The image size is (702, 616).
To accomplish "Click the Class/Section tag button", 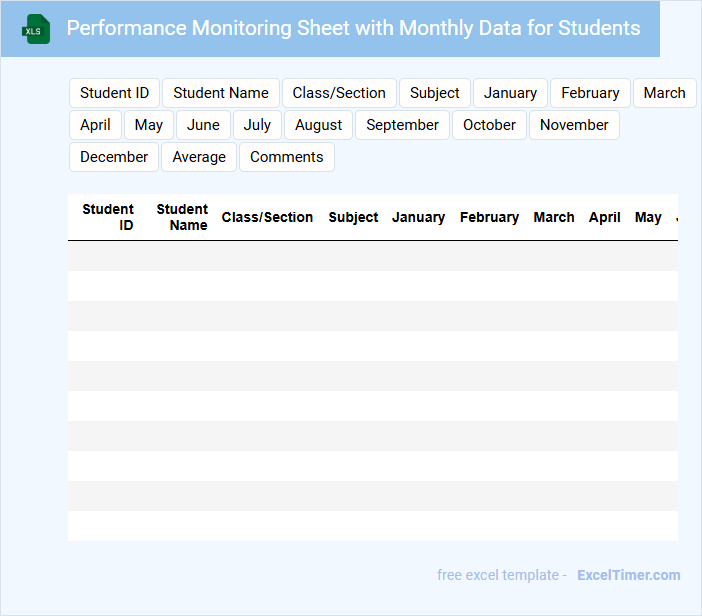I will [339, 93].
